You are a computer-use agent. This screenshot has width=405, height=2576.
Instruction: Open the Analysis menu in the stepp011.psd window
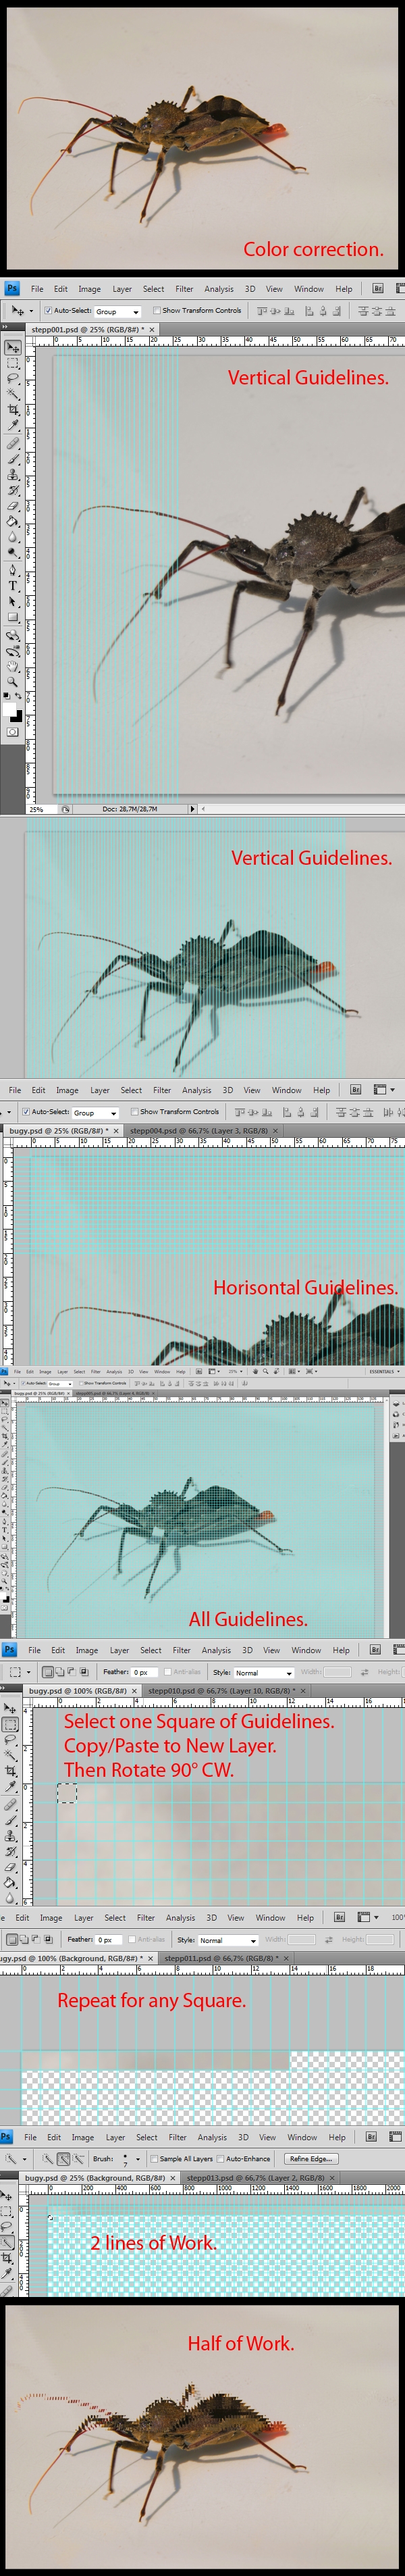pyautogui.click(x=180, y=1918)
